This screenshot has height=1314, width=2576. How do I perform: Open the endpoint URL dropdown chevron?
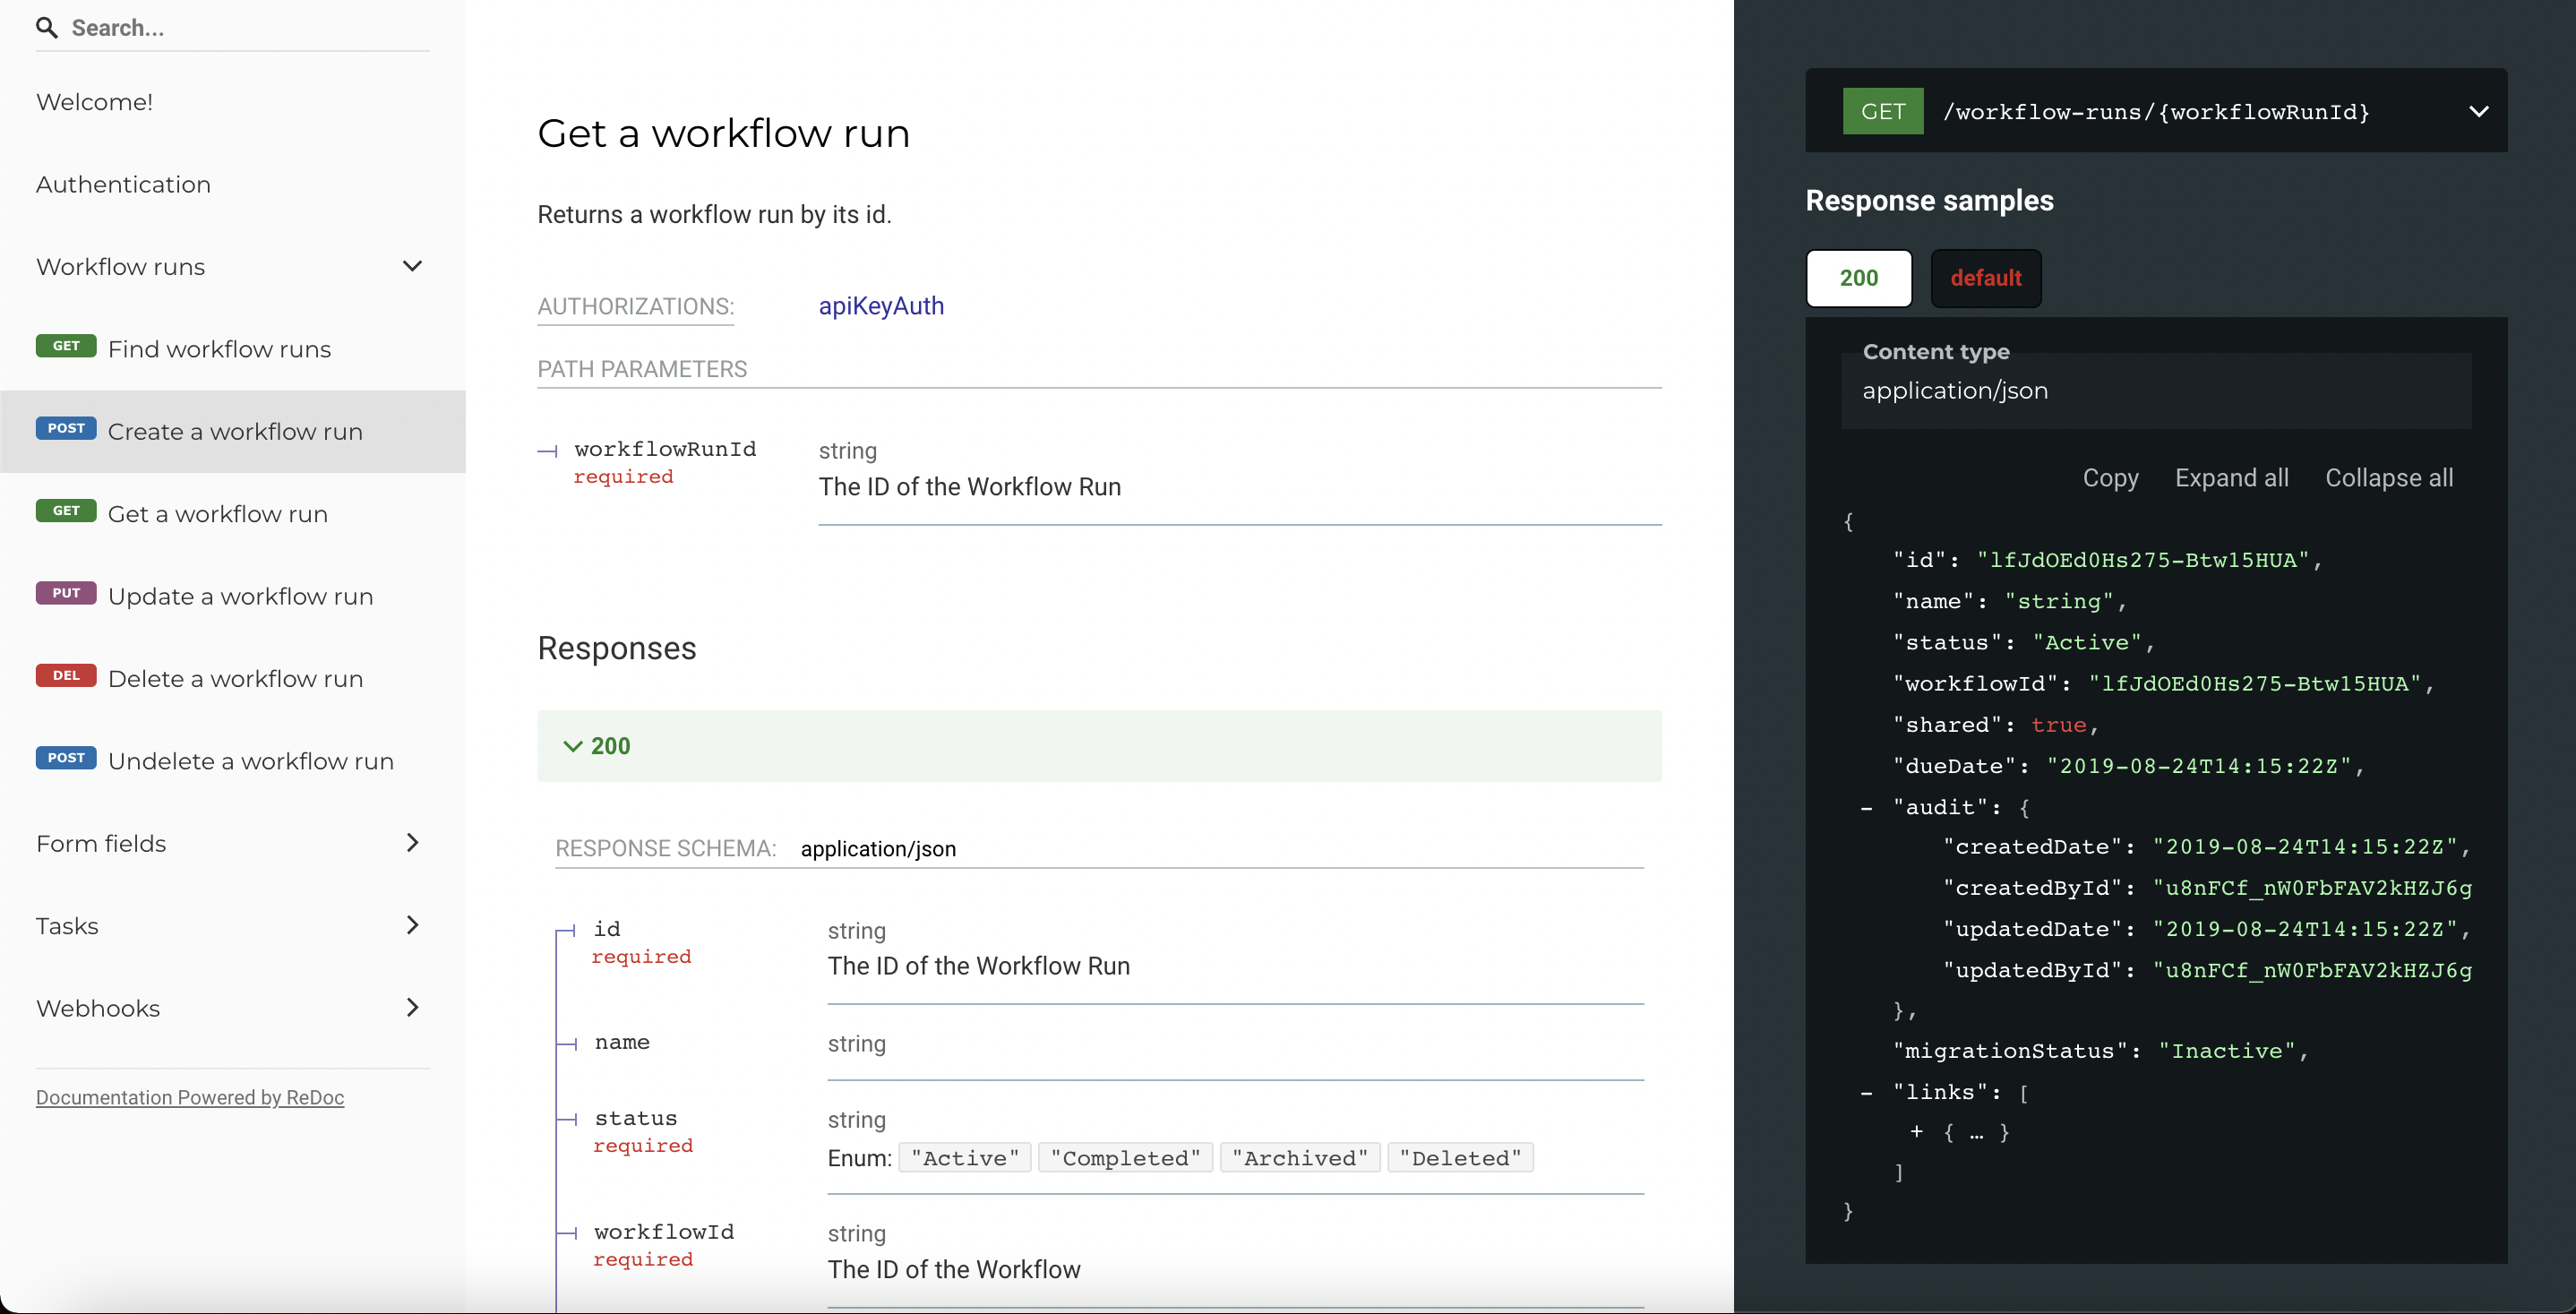pyautogui.click(x=2479, y=111)
